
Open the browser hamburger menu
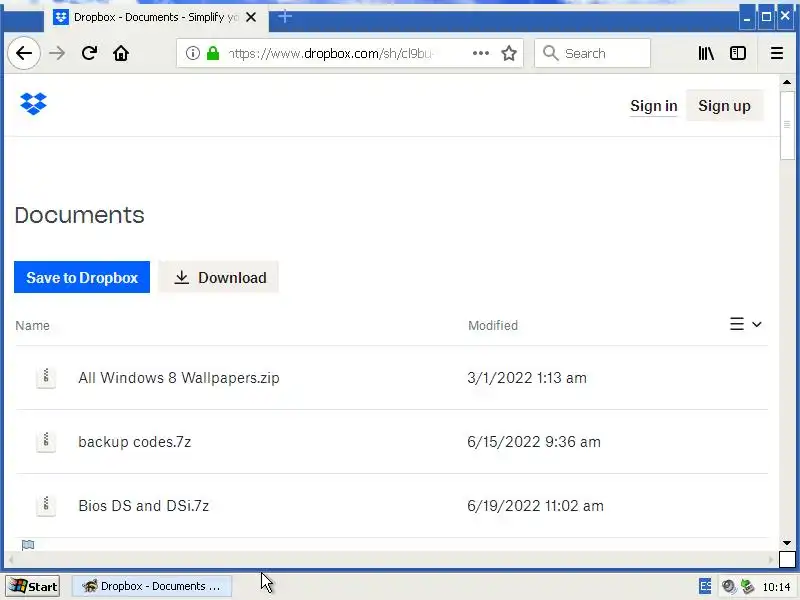[777, 53]
